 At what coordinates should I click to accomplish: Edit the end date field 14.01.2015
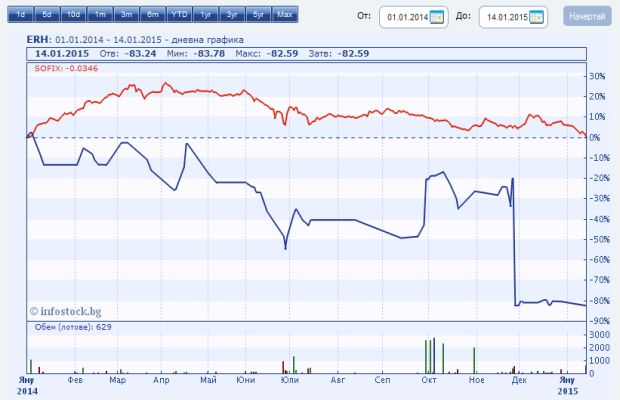coord(513,17)
